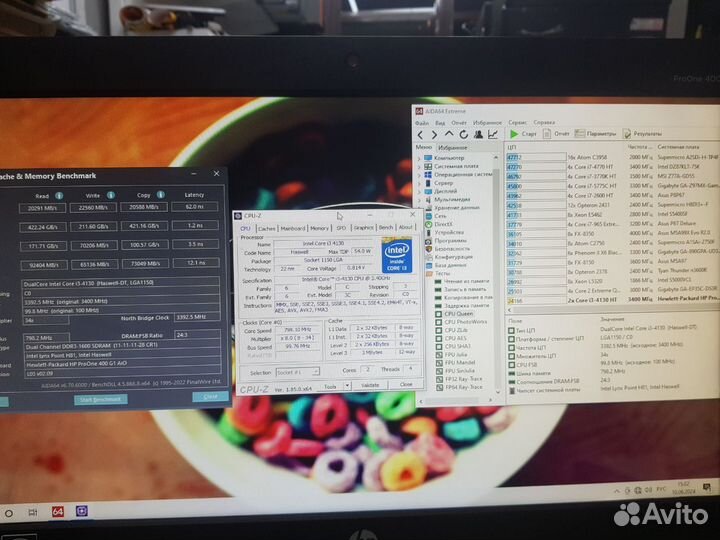720x540 pixels.
Task: Open the Сервис menu in AIDA64
Action: (x=518, y=123)
